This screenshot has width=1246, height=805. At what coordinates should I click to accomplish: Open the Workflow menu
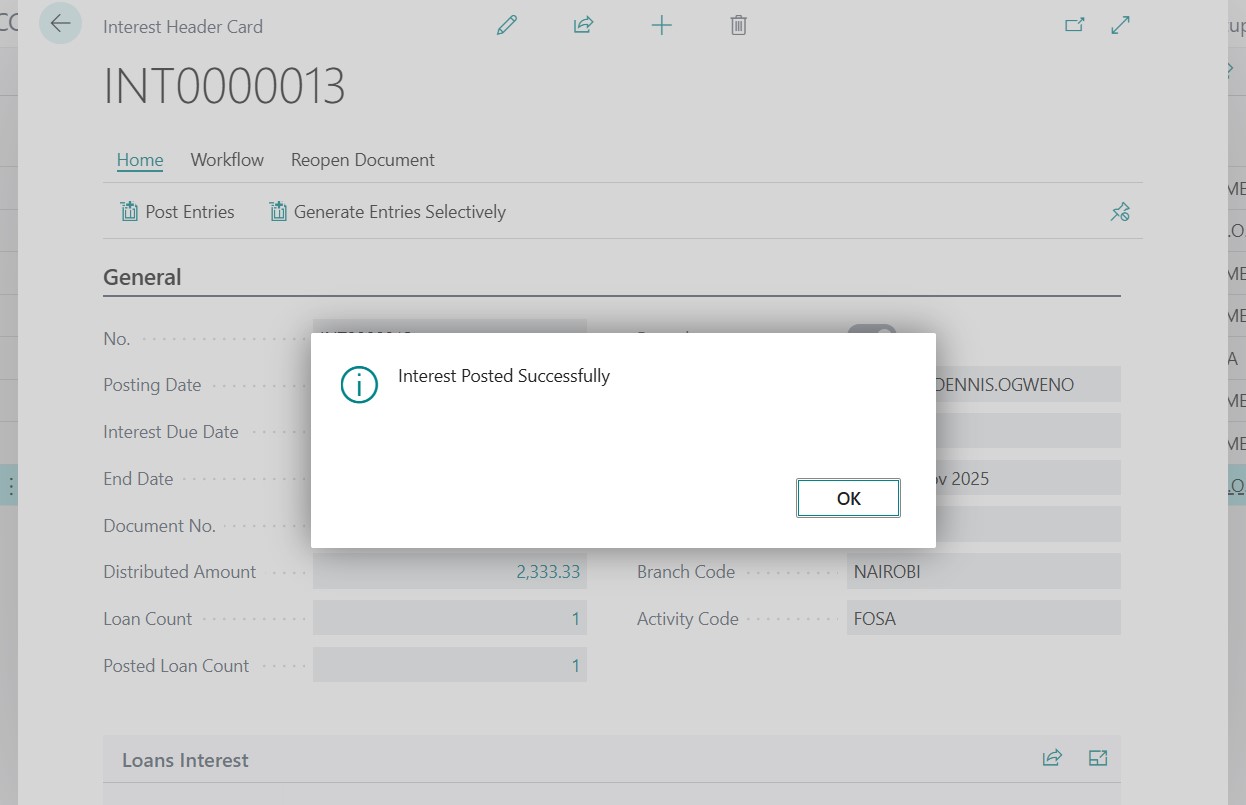227,160
